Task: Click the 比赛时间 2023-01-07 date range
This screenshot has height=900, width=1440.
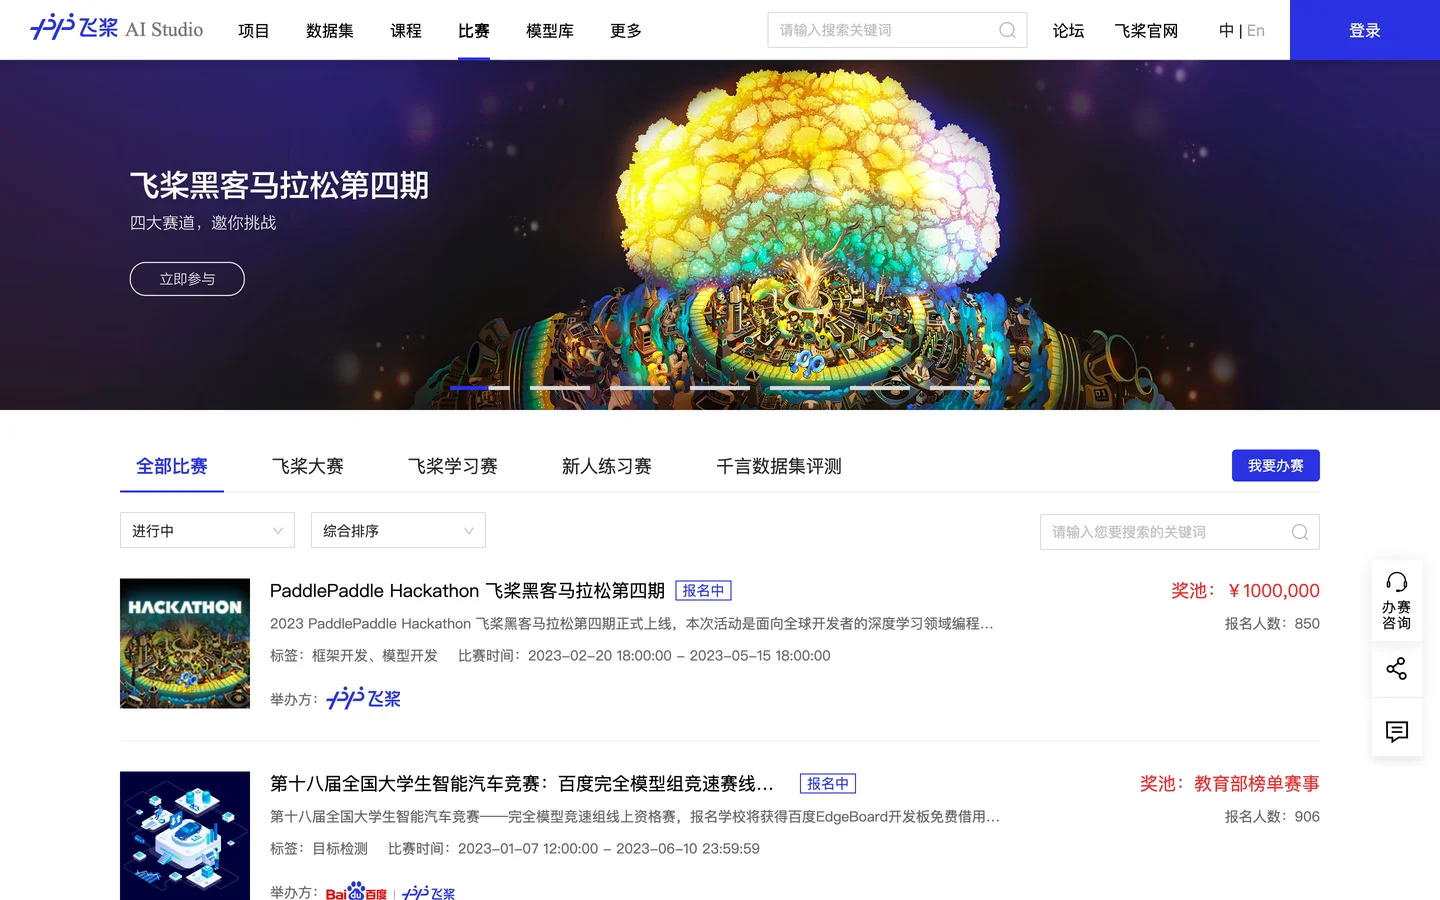Action: tap(574, 849)
